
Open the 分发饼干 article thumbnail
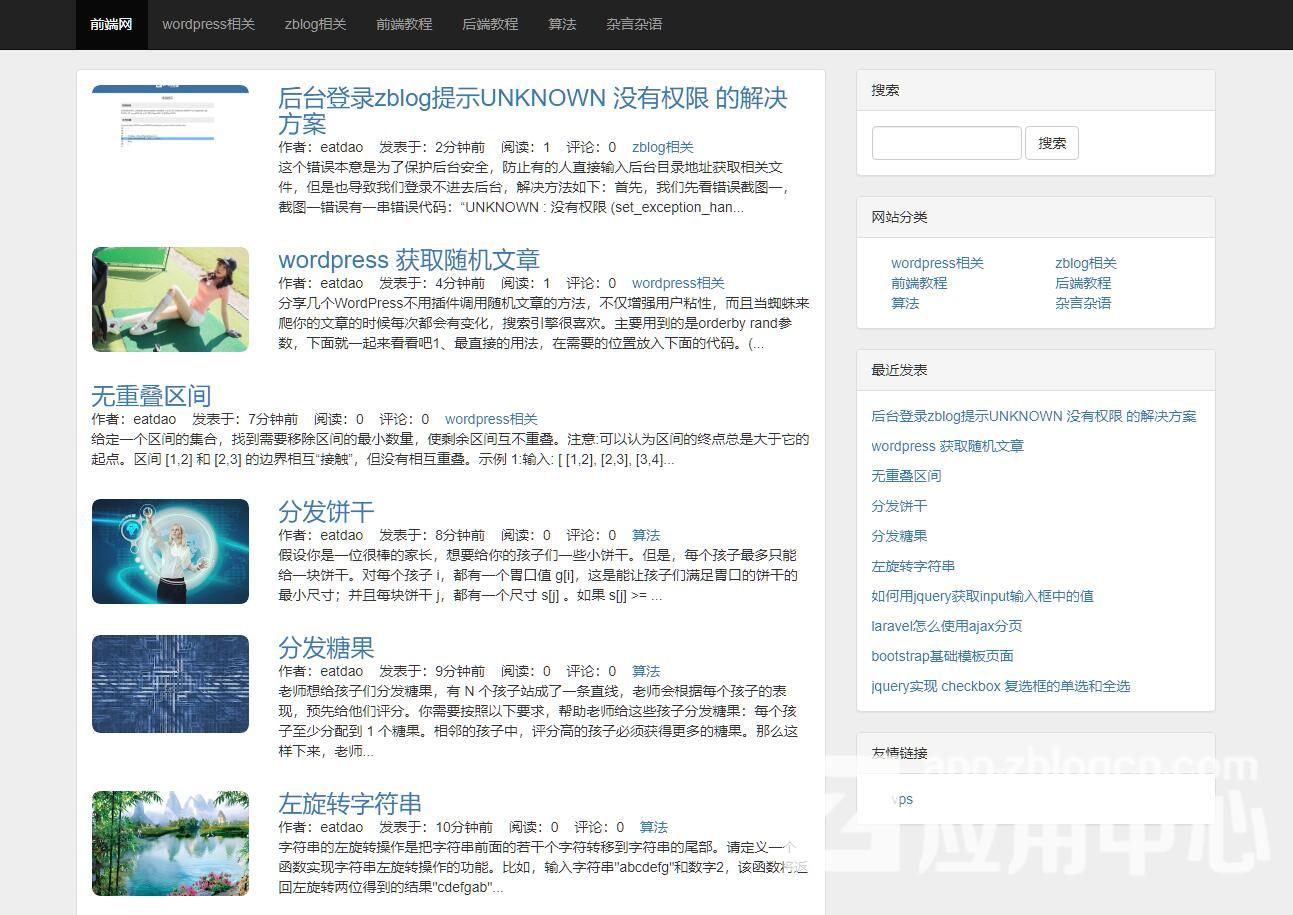click(170, 551)
